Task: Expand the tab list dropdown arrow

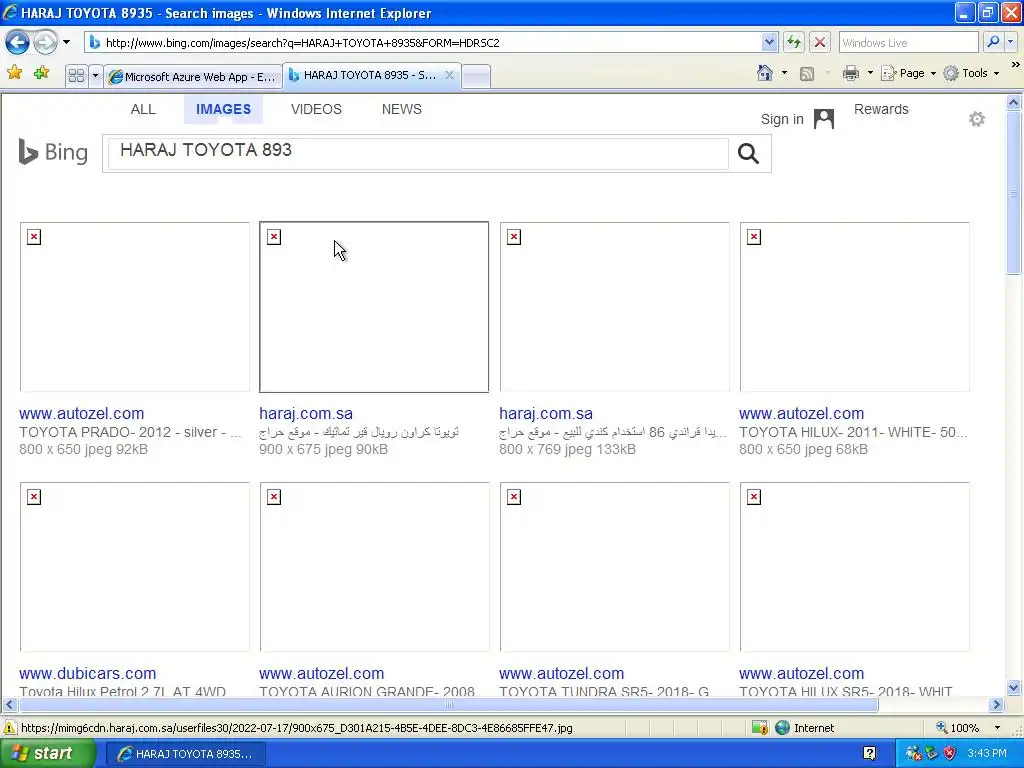Action: [95, 76]
